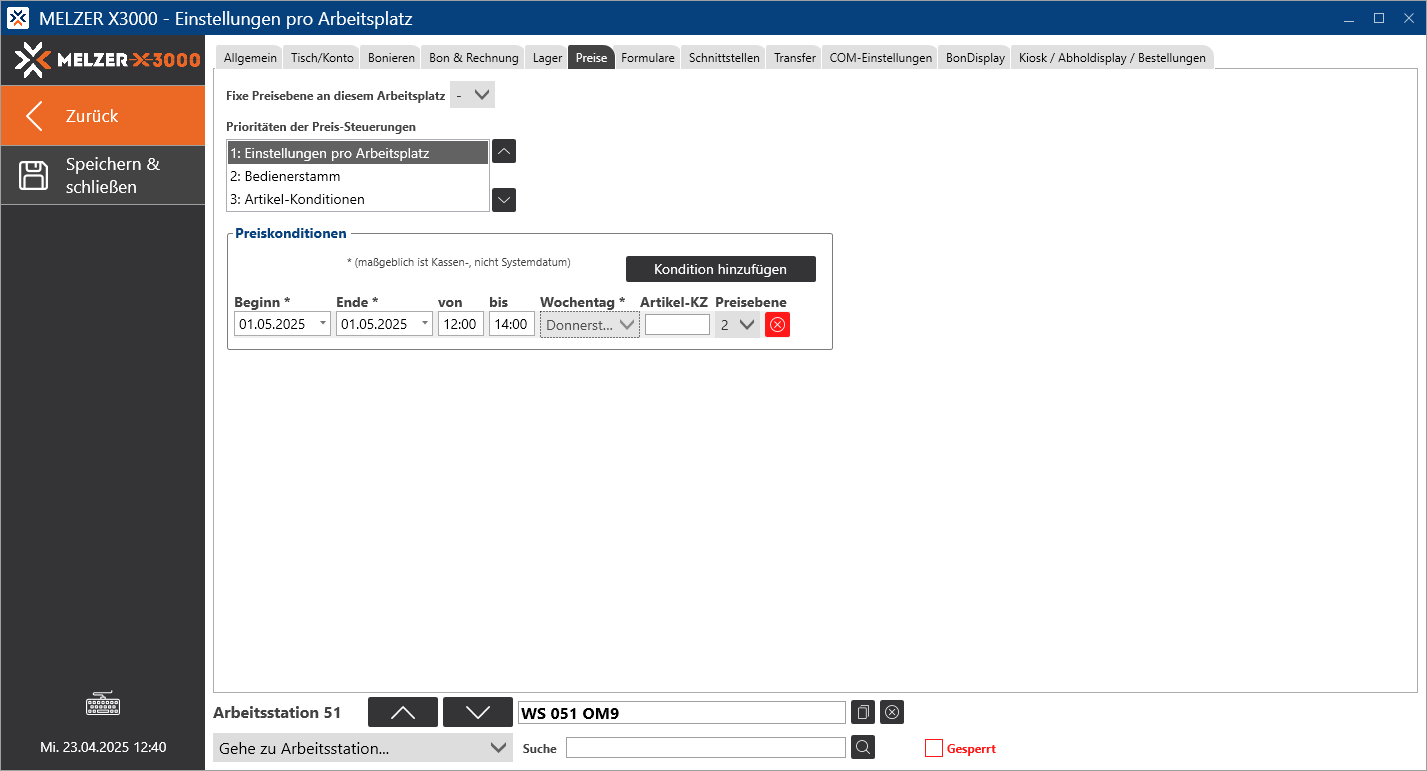Click the MELZER X3000 logo
Viewport: 1427px width, 771px height.
tap(108, 60)
